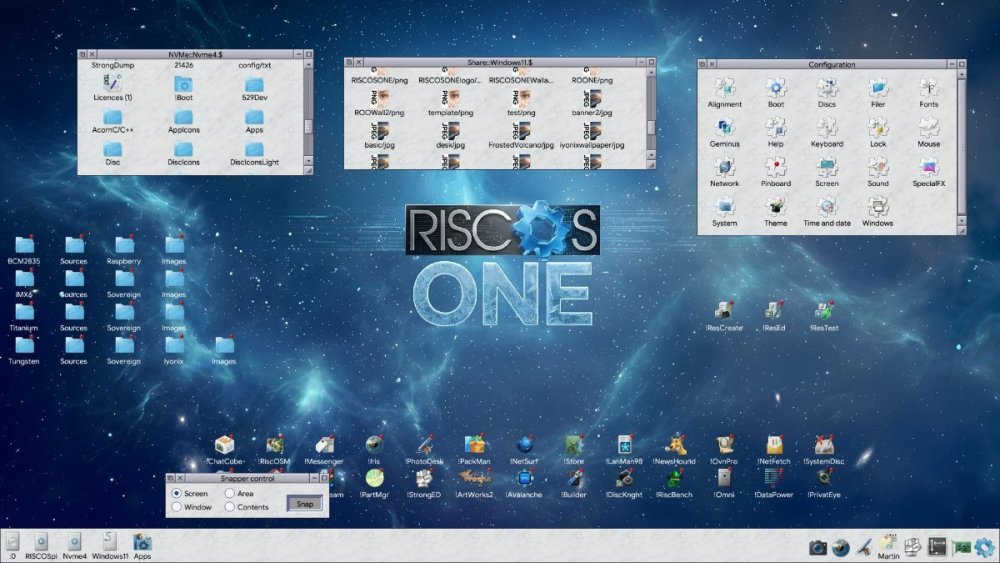The width and height of the screenshot is (1000, 563).
Task: Select the Contents radio in Snapper control
Action: (230, 507)
